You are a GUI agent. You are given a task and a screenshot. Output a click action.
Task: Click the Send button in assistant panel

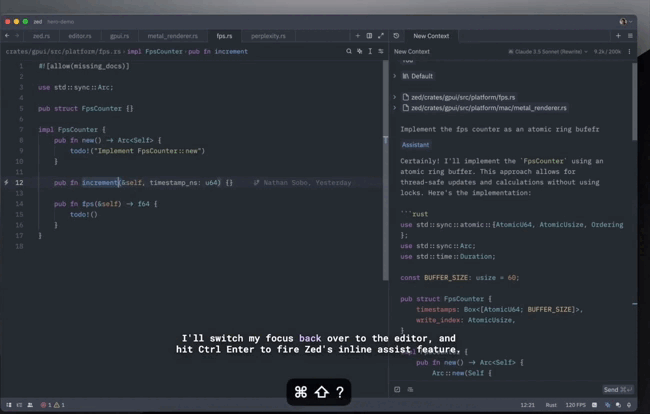[618, 389]
